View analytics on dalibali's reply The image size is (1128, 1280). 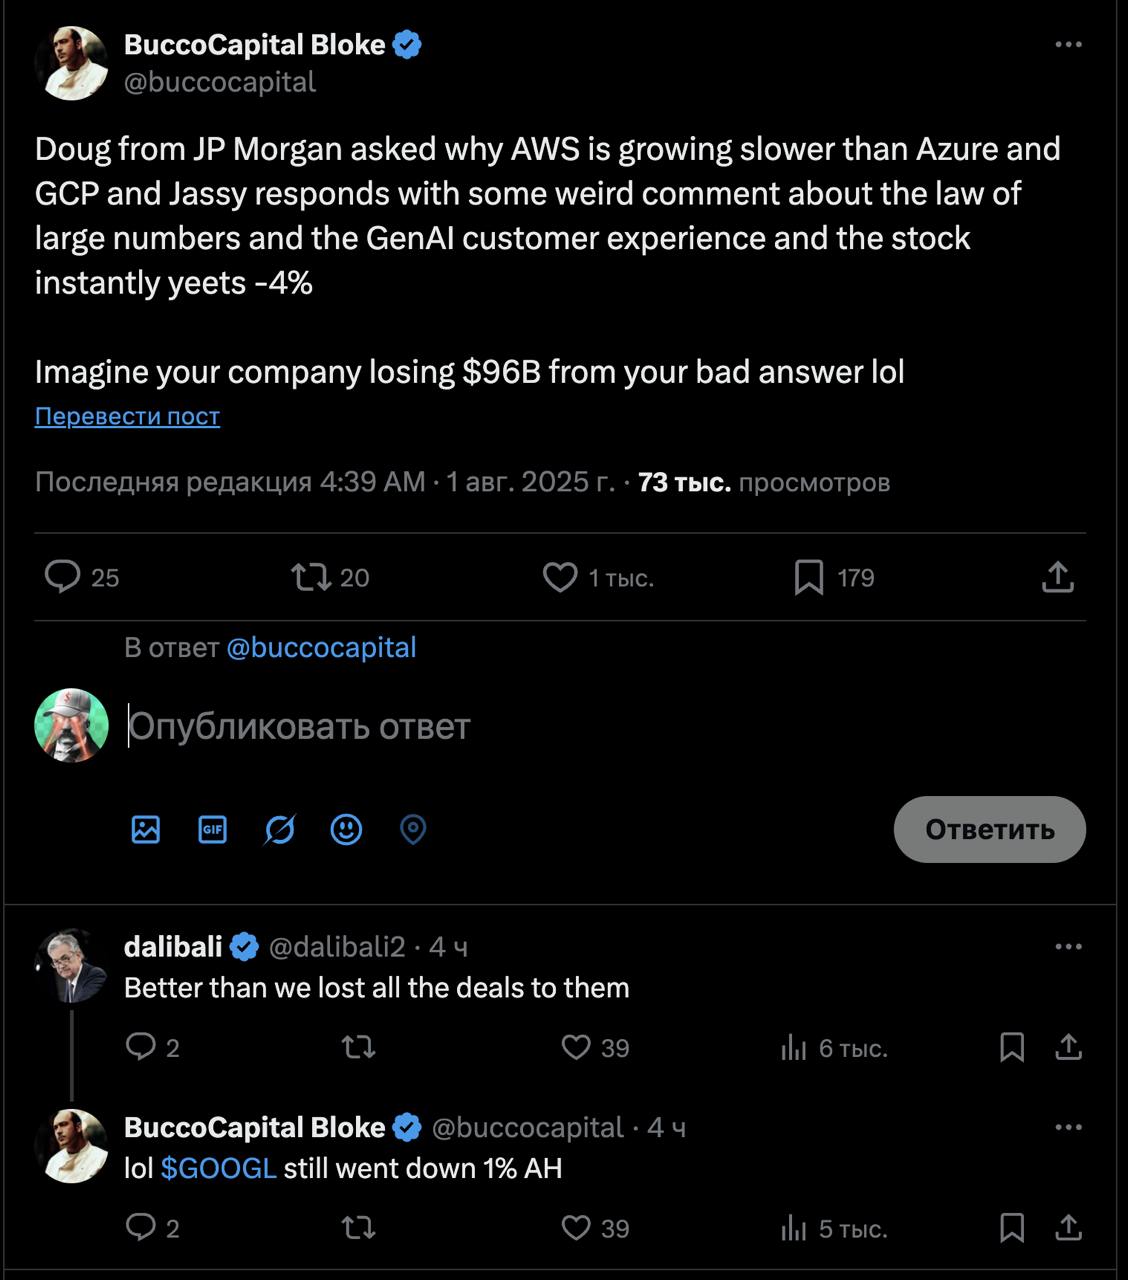[x=794, y=1047]
